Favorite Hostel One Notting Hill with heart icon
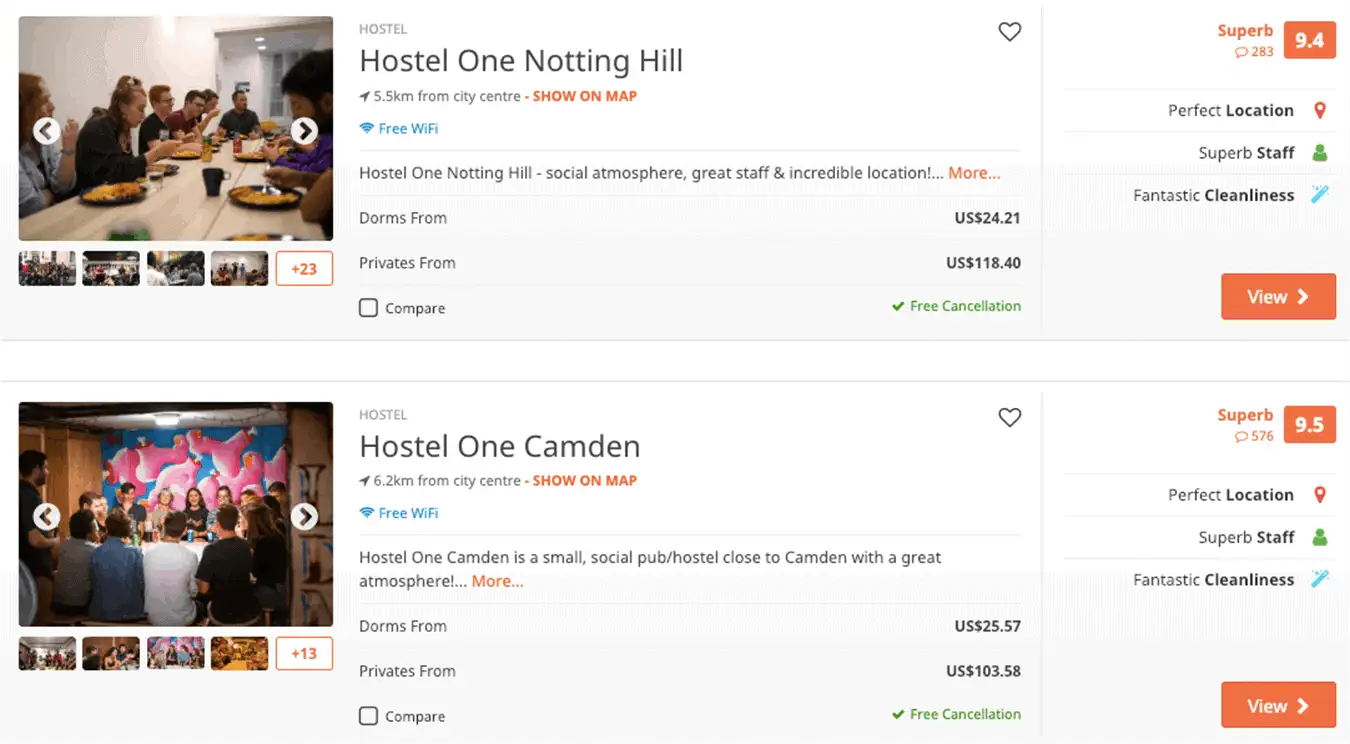This screenshot has height=744, width=1350. (1010, 32)
